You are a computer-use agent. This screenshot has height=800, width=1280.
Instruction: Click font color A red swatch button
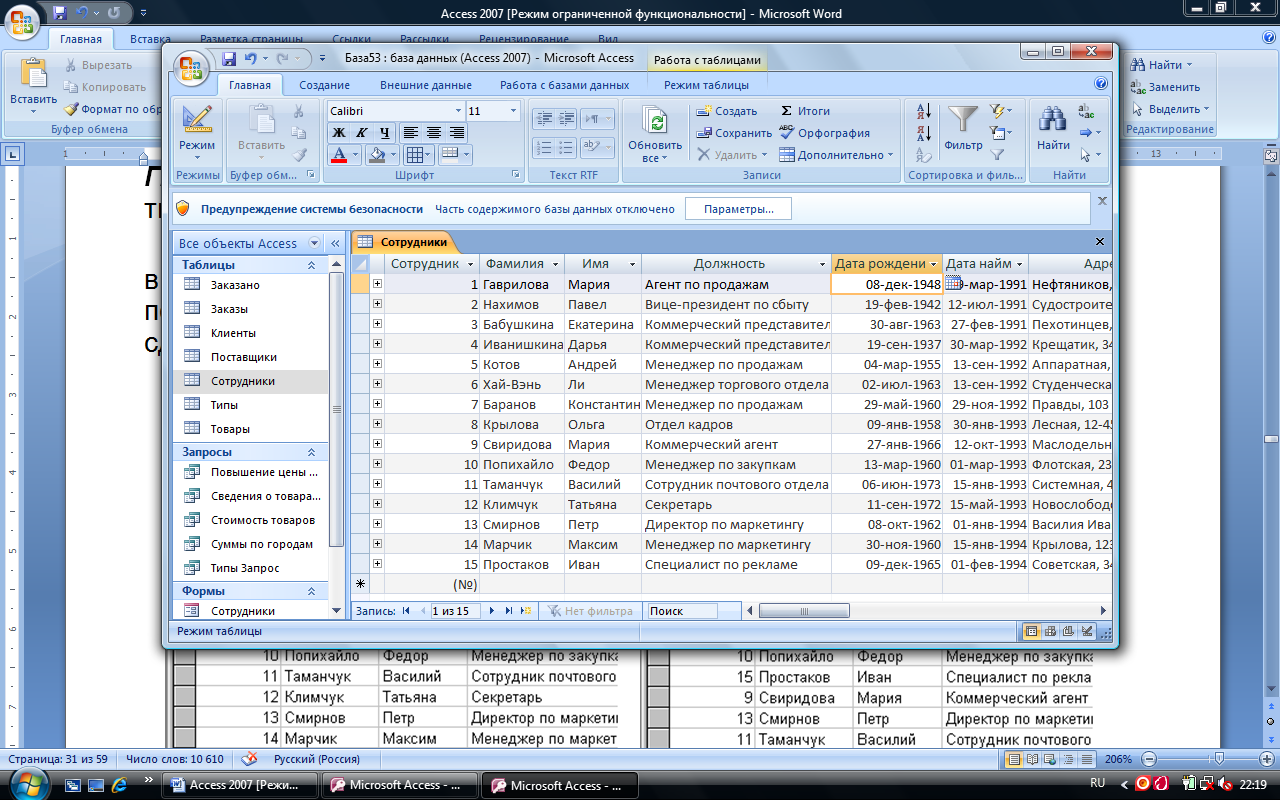[338, 155]
